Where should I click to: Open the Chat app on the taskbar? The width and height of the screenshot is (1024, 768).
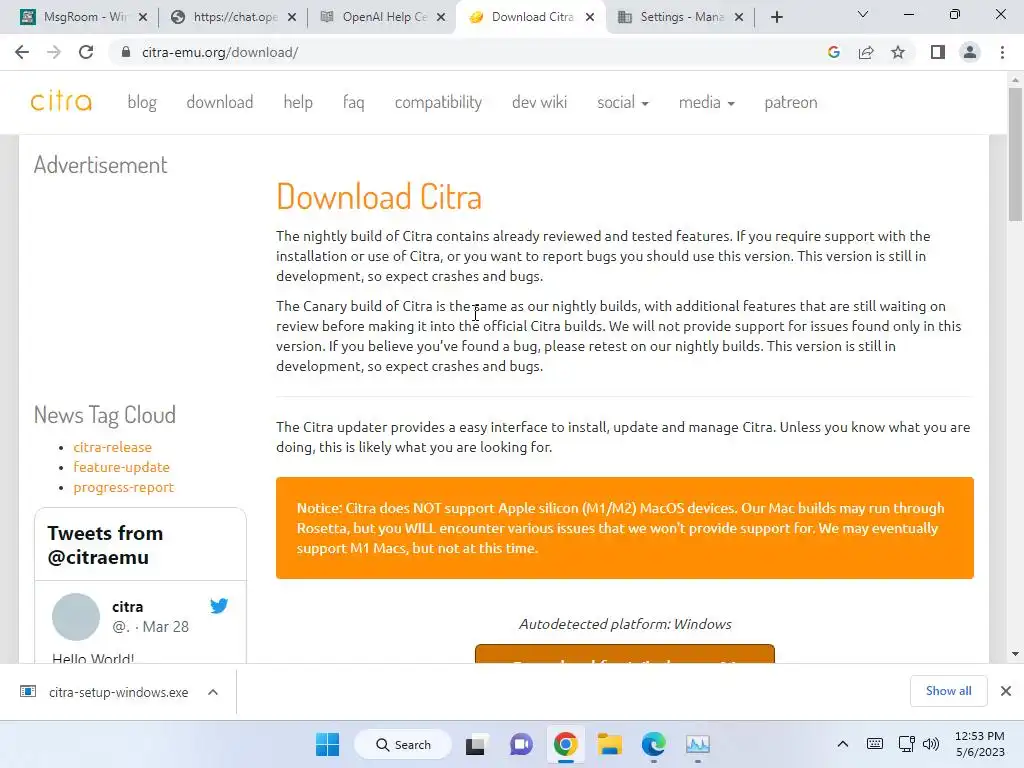coord(520,744)
